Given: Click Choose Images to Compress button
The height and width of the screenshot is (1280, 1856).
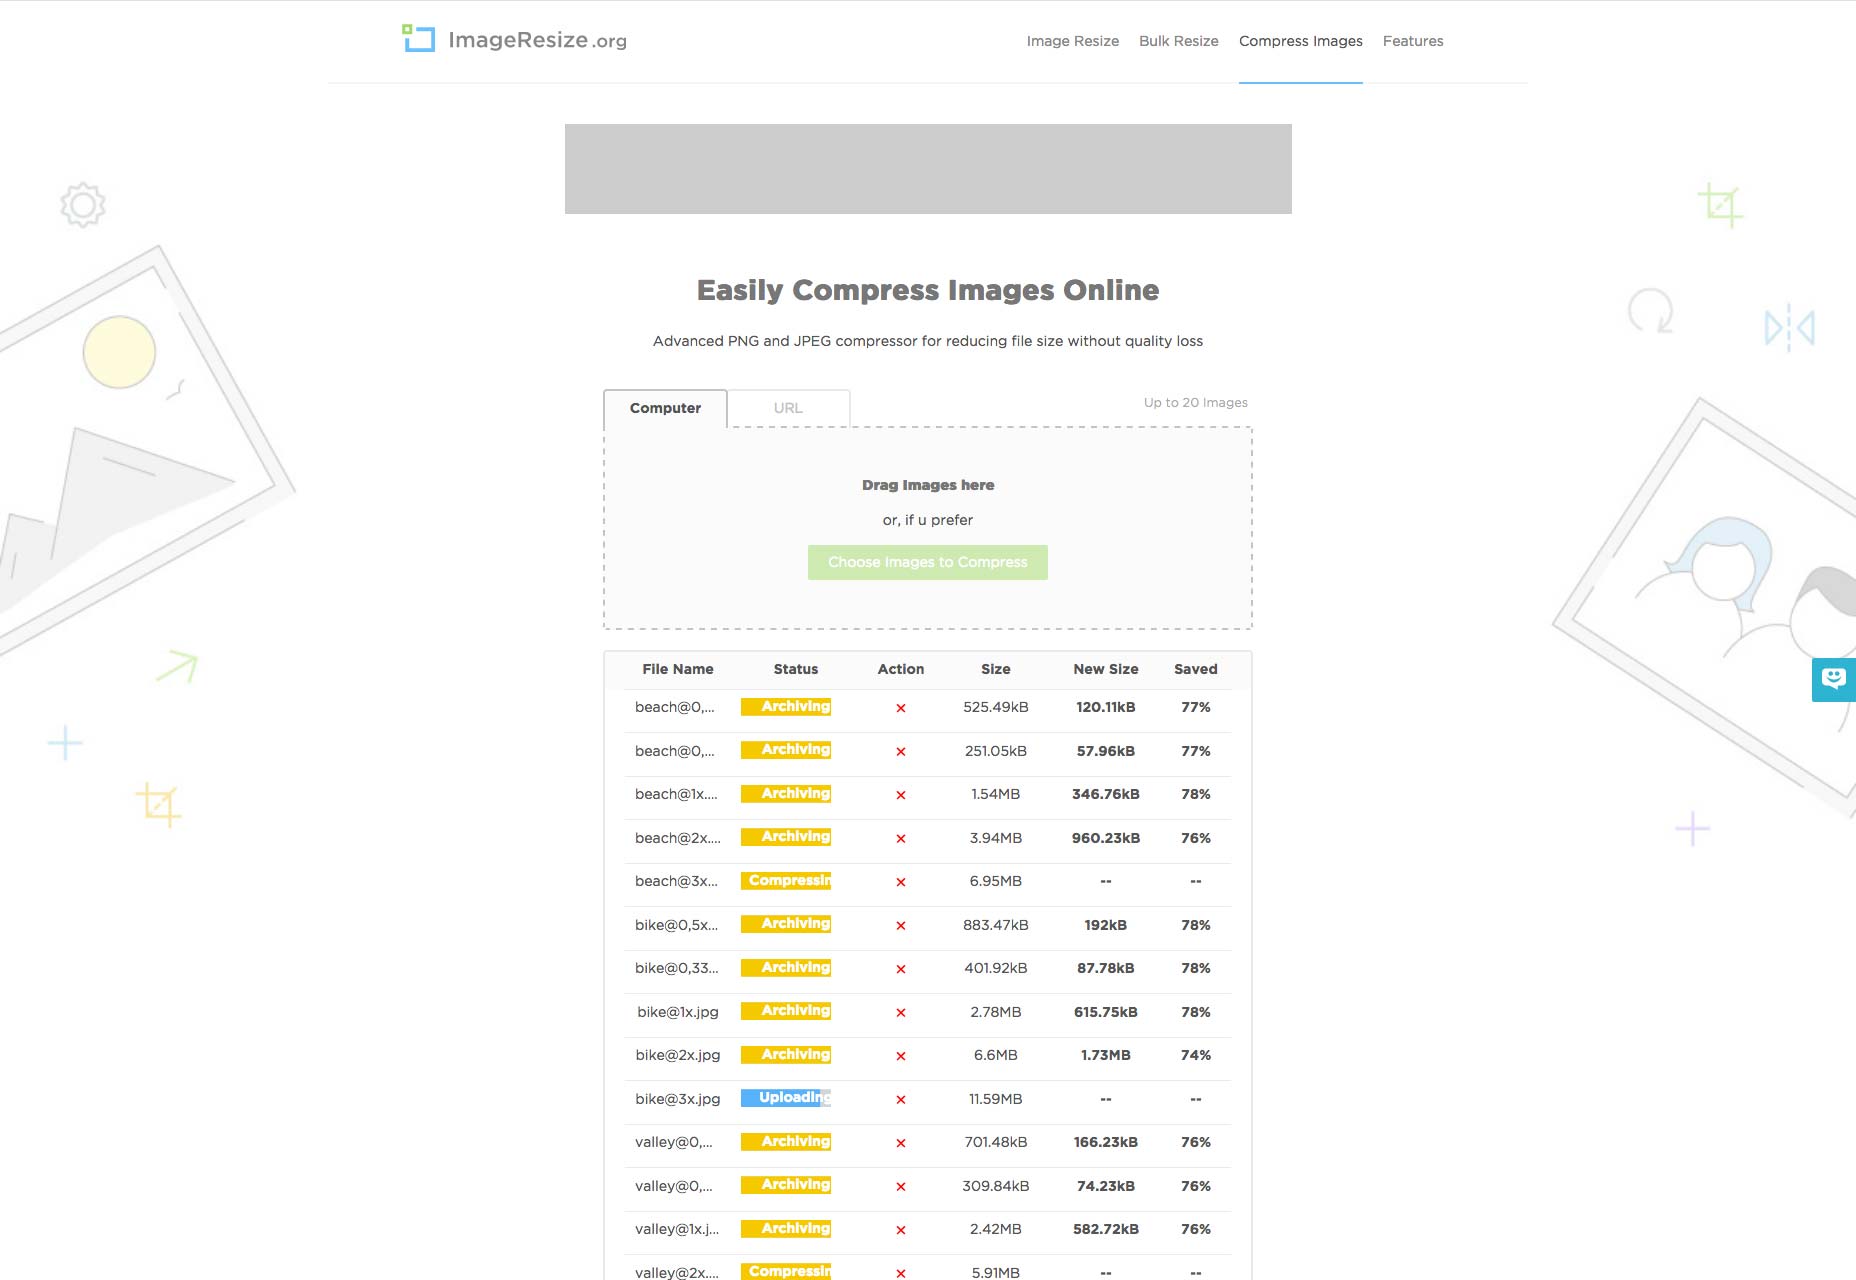Looking at the screenshot, I should tap(928, 562).
